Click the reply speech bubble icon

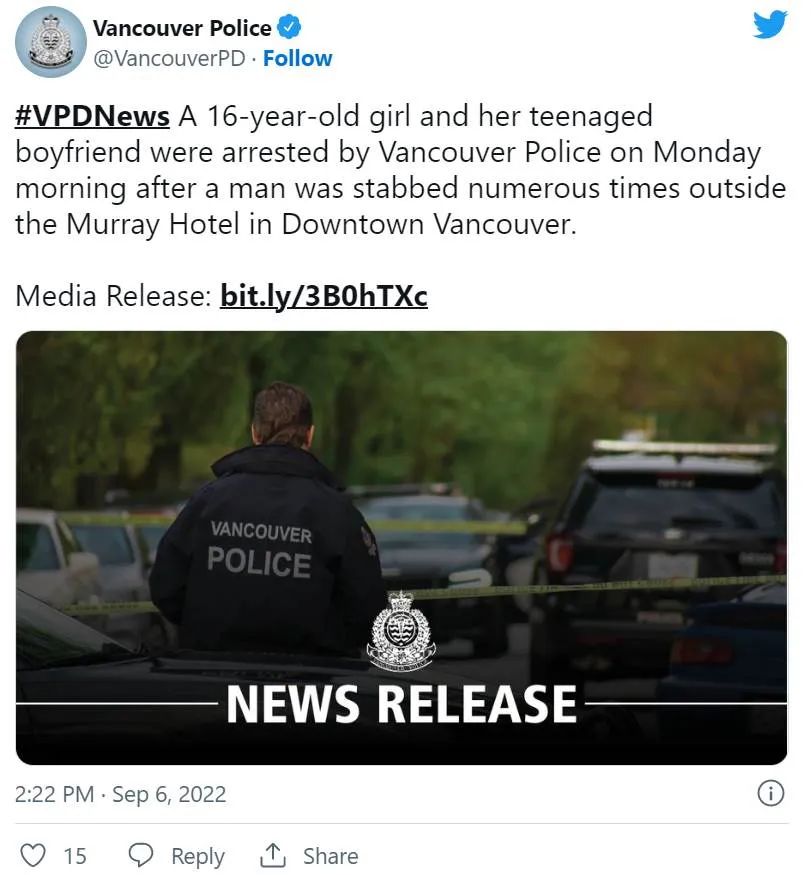pyautogui.click(x=140, y=855)
